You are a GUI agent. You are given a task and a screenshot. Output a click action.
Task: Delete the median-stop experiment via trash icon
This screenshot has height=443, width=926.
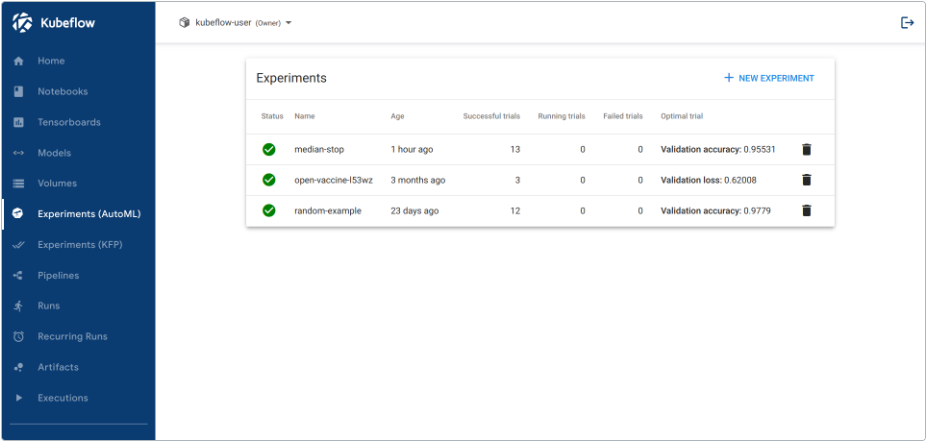[806, 149]
